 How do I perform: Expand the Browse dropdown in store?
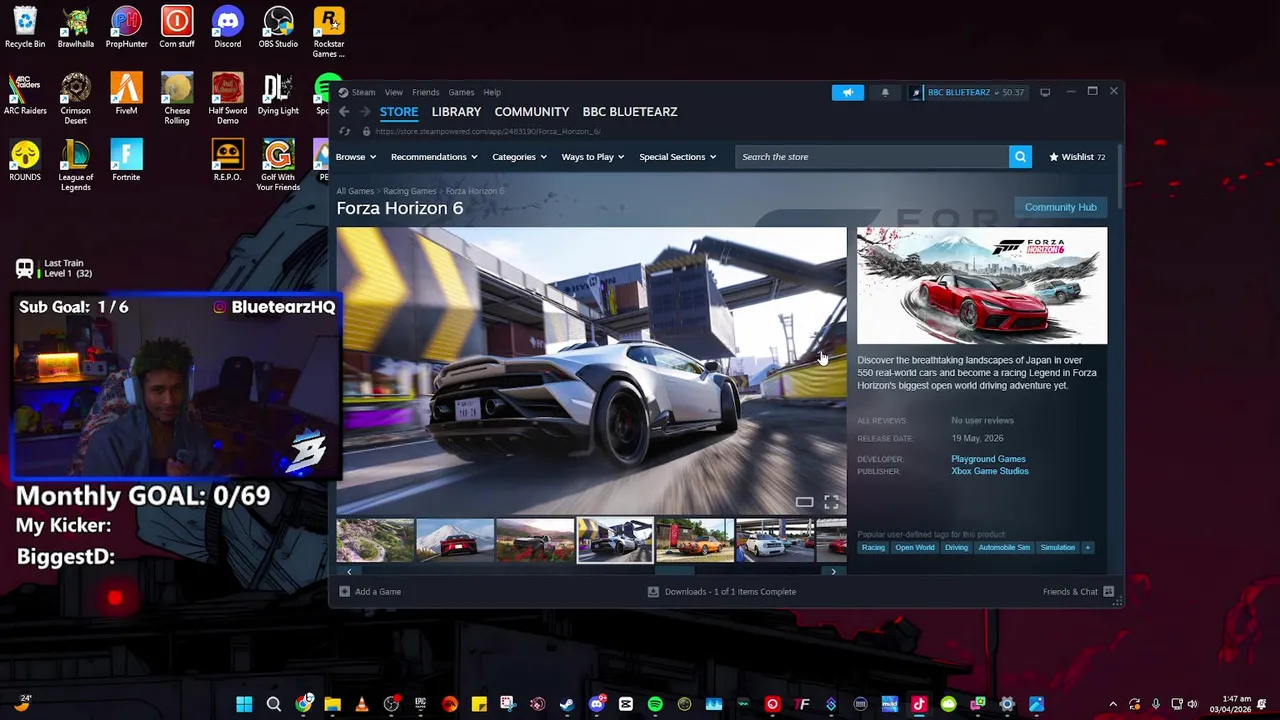pos(356,157)
